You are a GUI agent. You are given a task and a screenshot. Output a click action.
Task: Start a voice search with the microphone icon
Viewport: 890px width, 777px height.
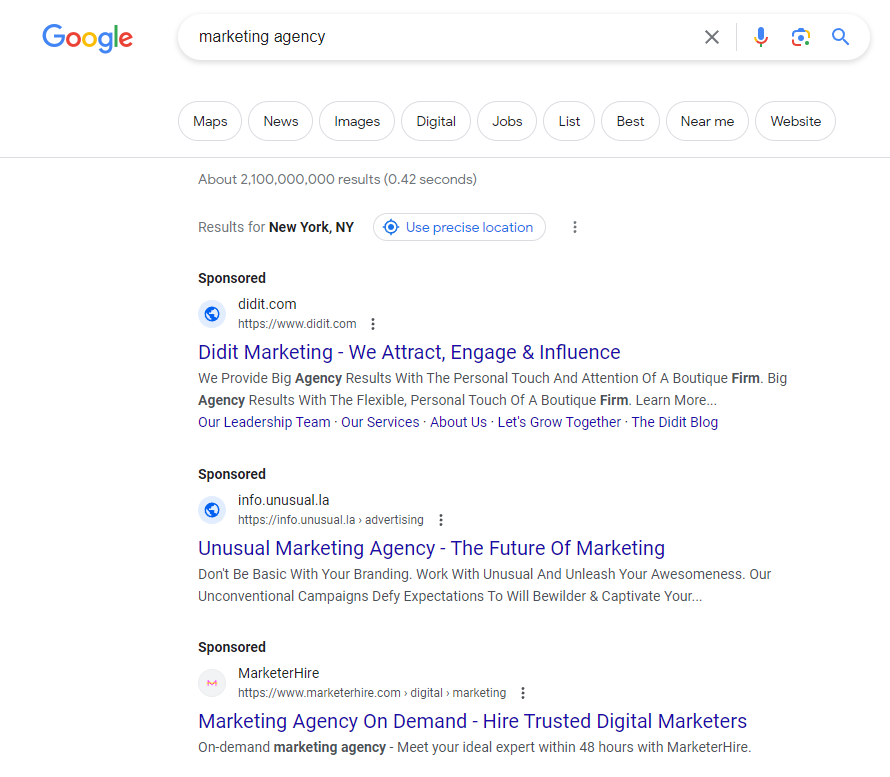761,36
